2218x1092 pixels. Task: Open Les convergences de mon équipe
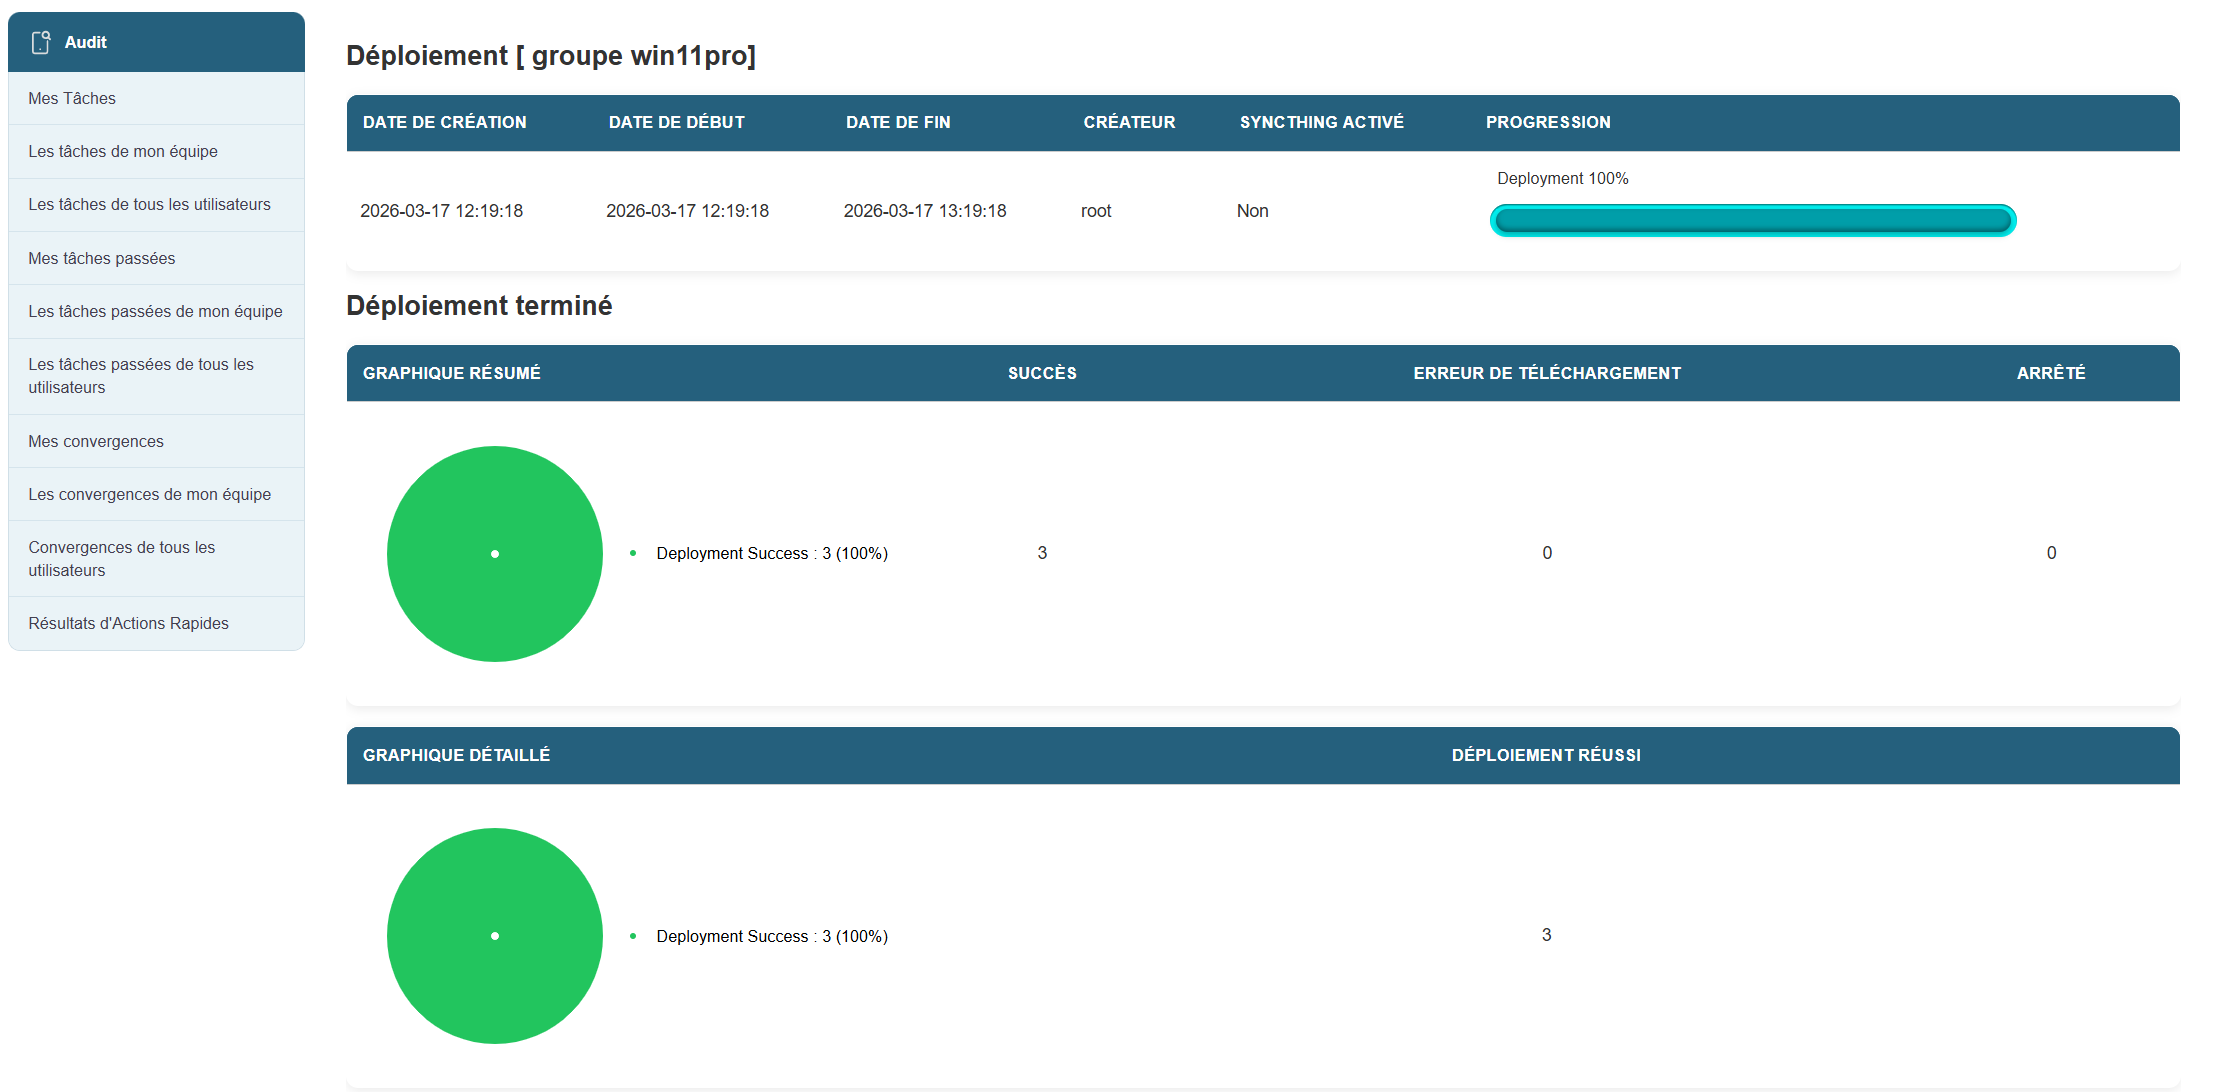tap(149, 494)
